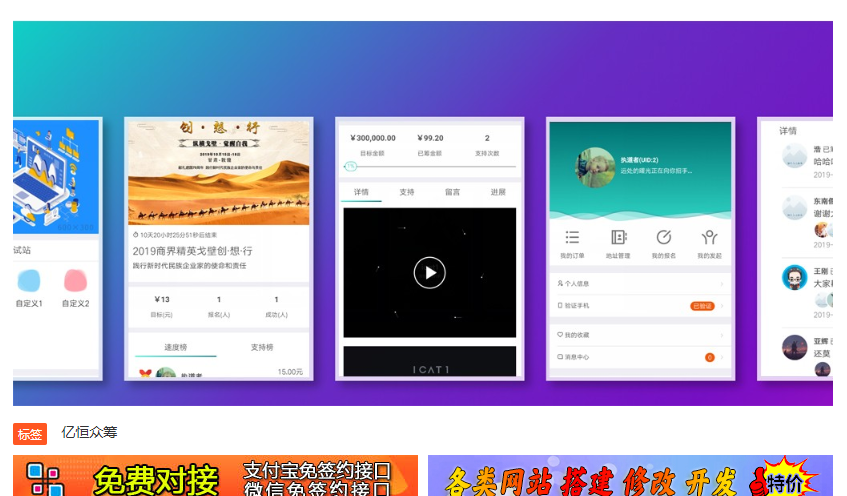Open the 我的发起 icon
Viewport: 847px width, 496px height.
pyautogui.click(x=709, y=237)
